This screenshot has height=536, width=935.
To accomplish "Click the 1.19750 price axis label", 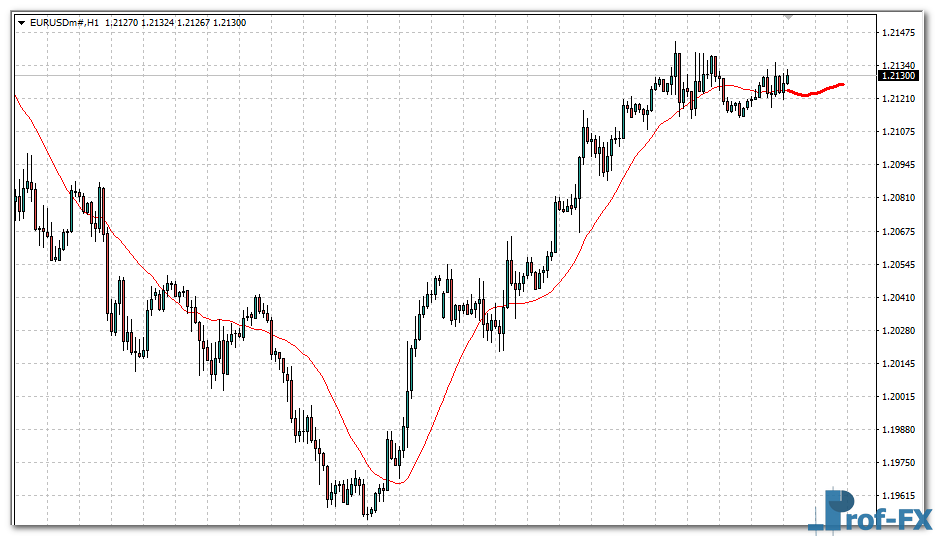I will click(x=898, y=463).
